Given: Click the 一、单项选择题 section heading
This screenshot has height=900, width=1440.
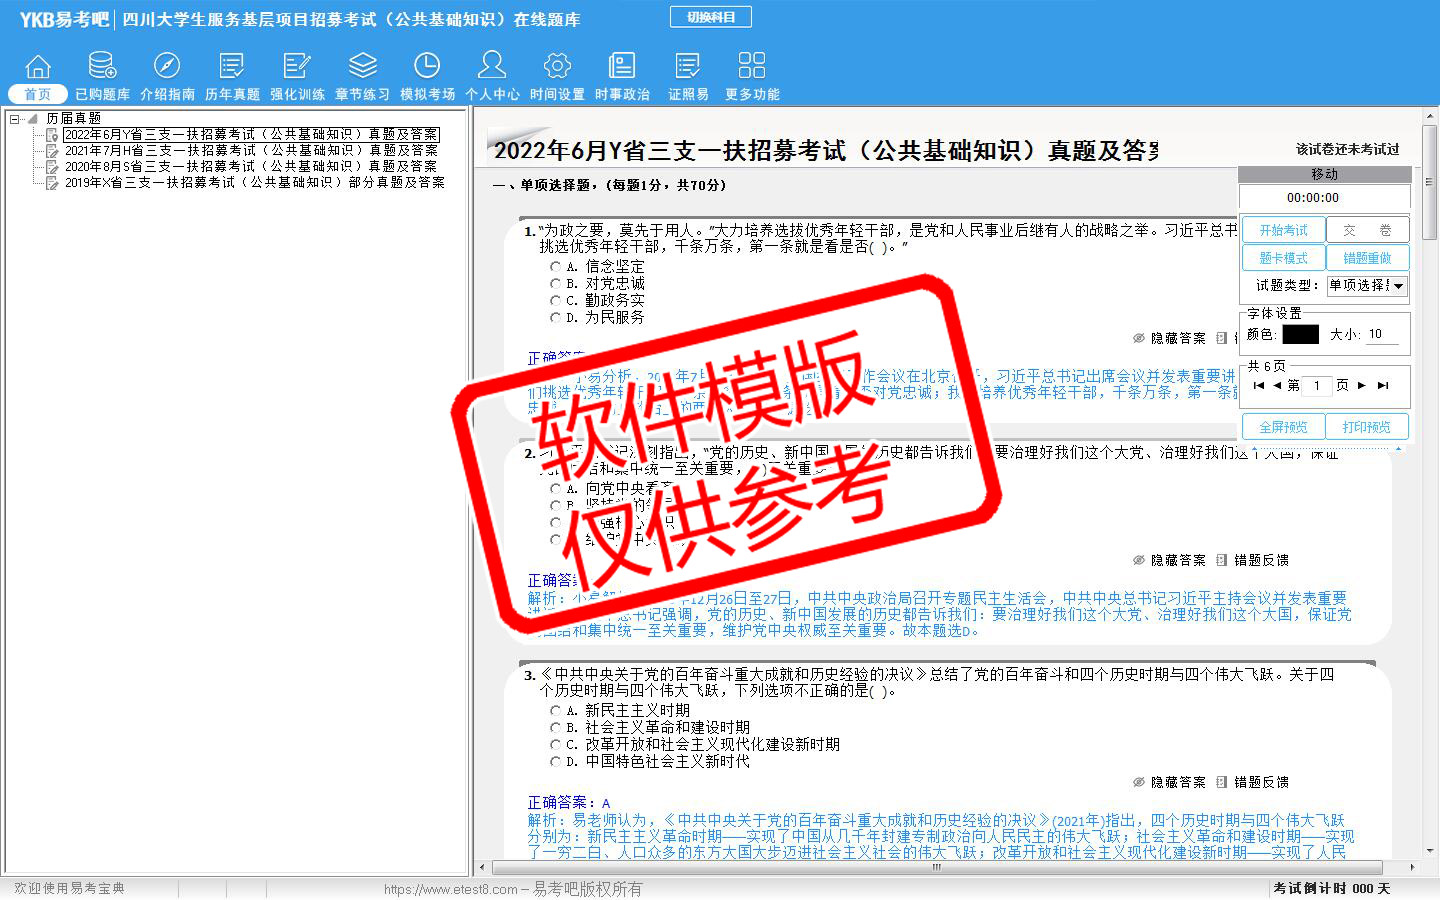Looking at the screenshot, I should (x=609, y=185).
